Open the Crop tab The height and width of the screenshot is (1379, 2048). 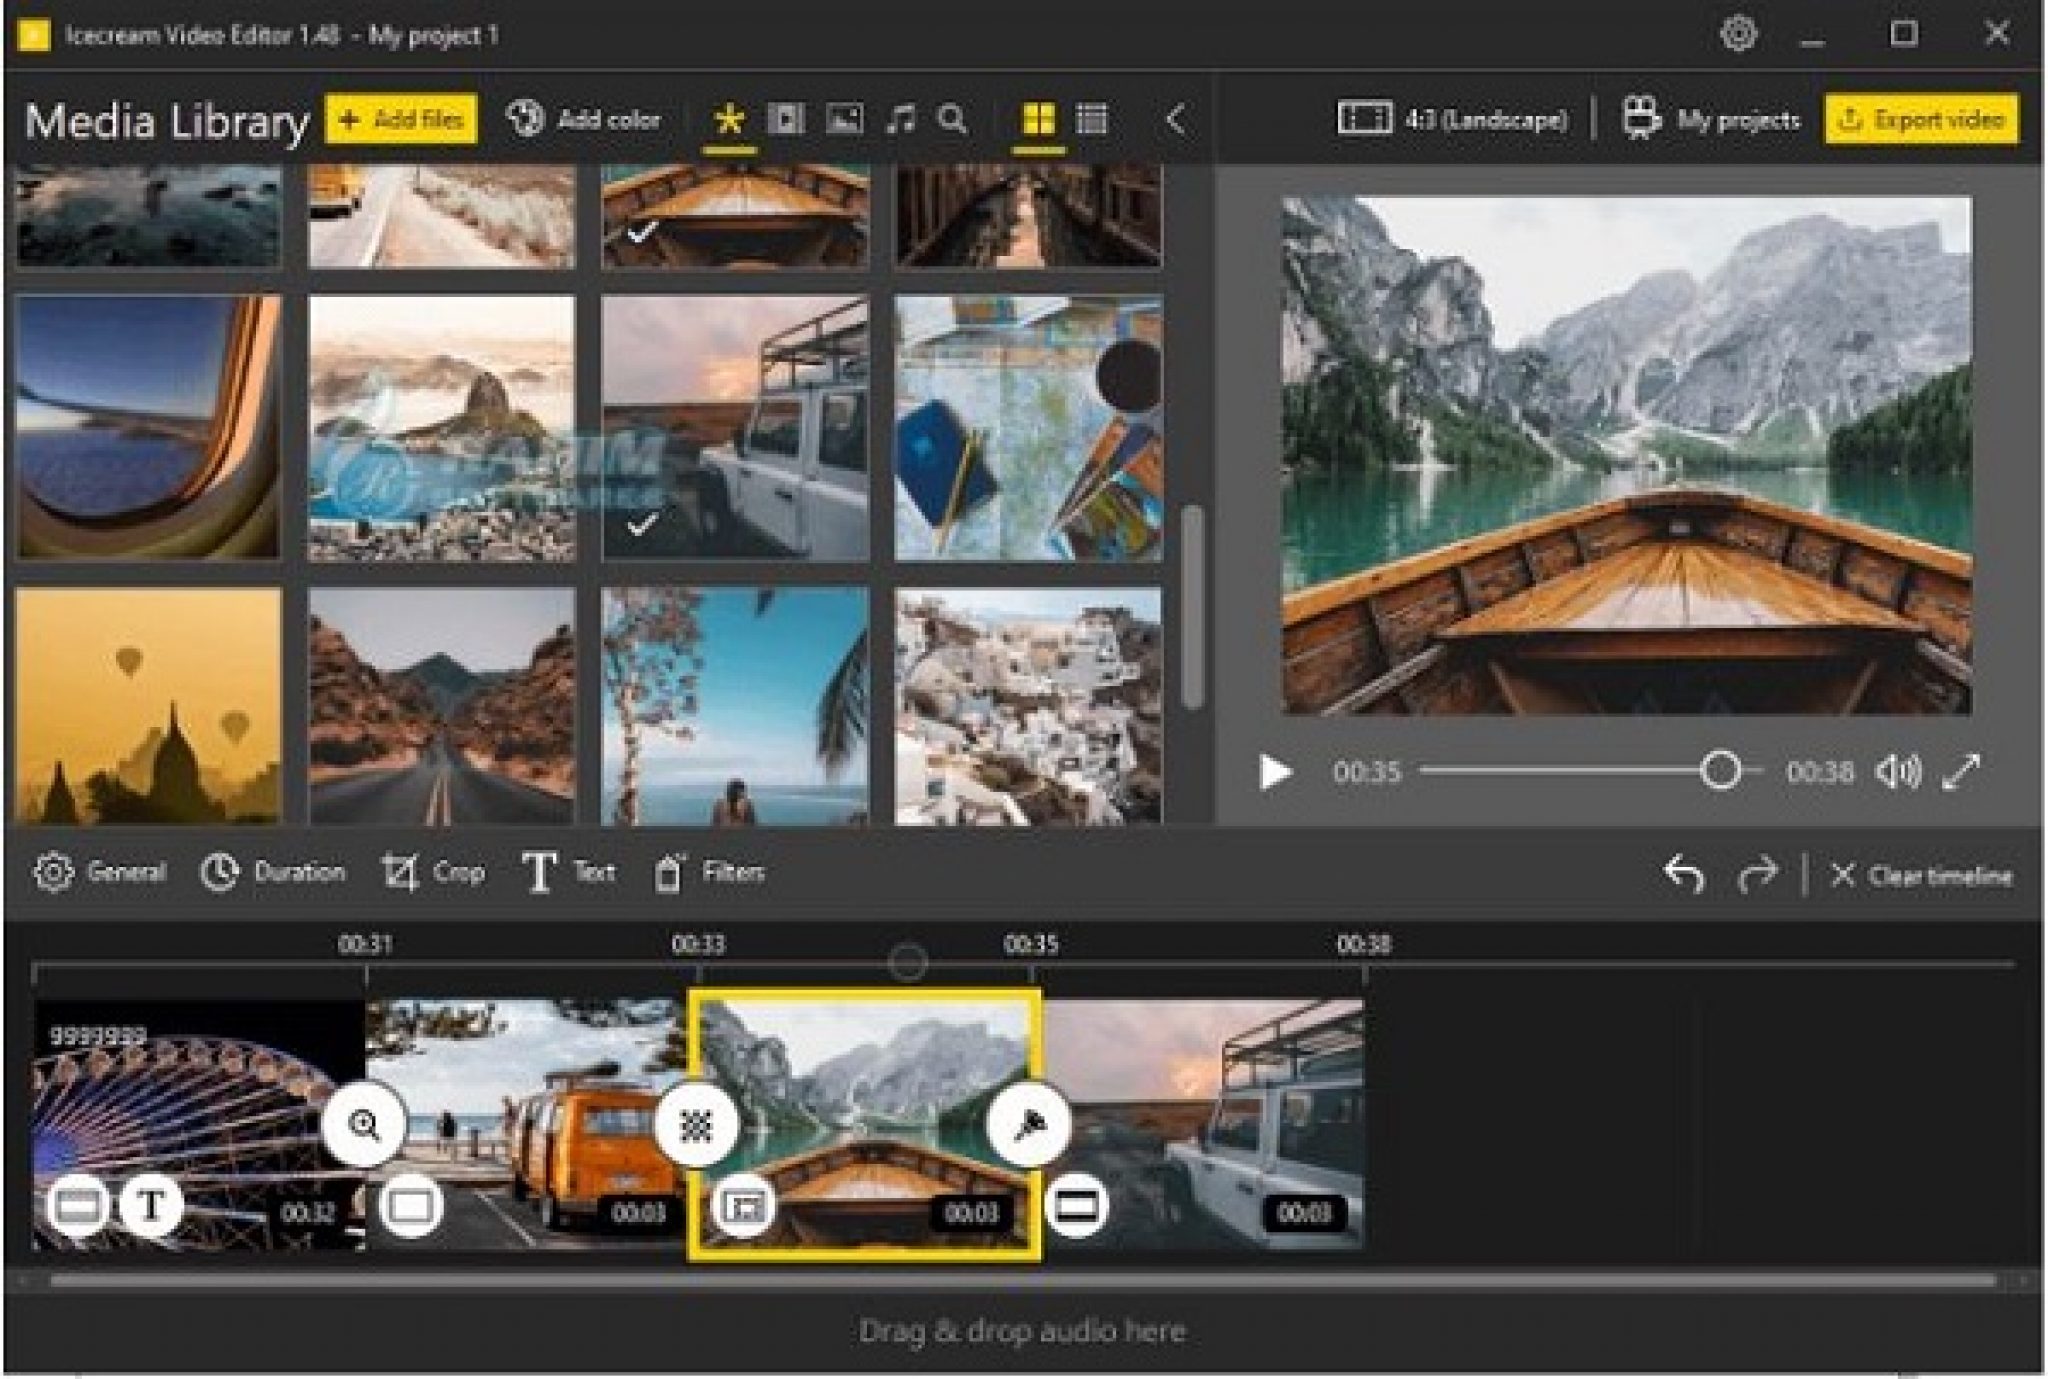click(434, 873)
